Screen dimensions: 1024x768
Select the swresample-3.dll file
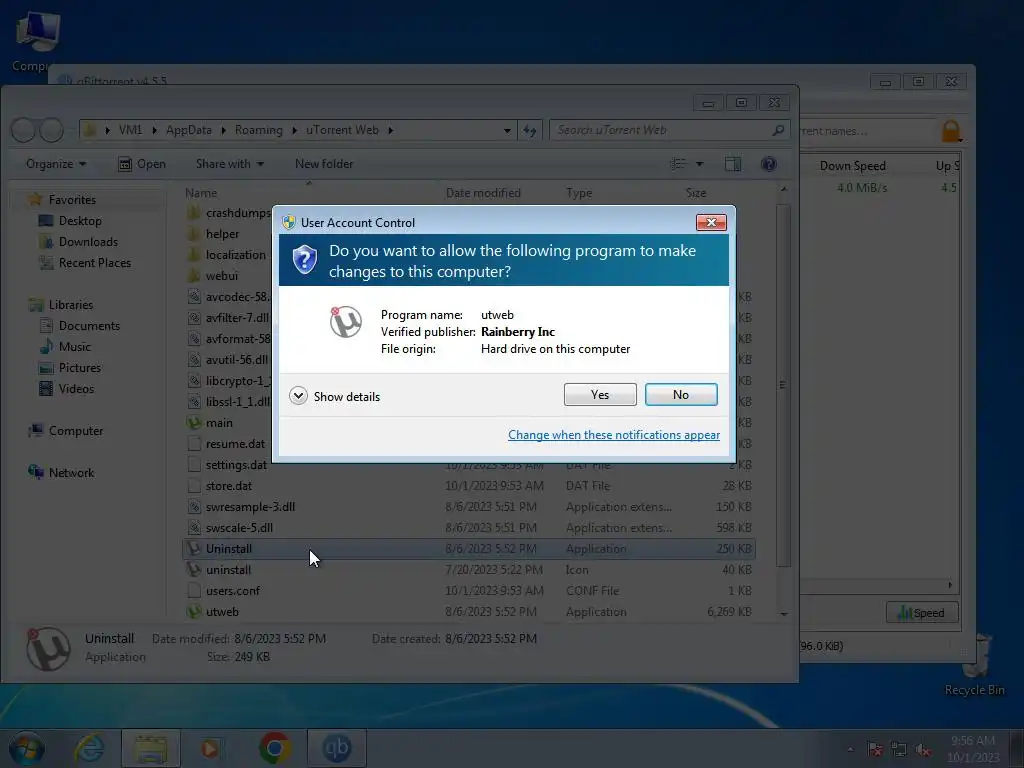point(469,507)
